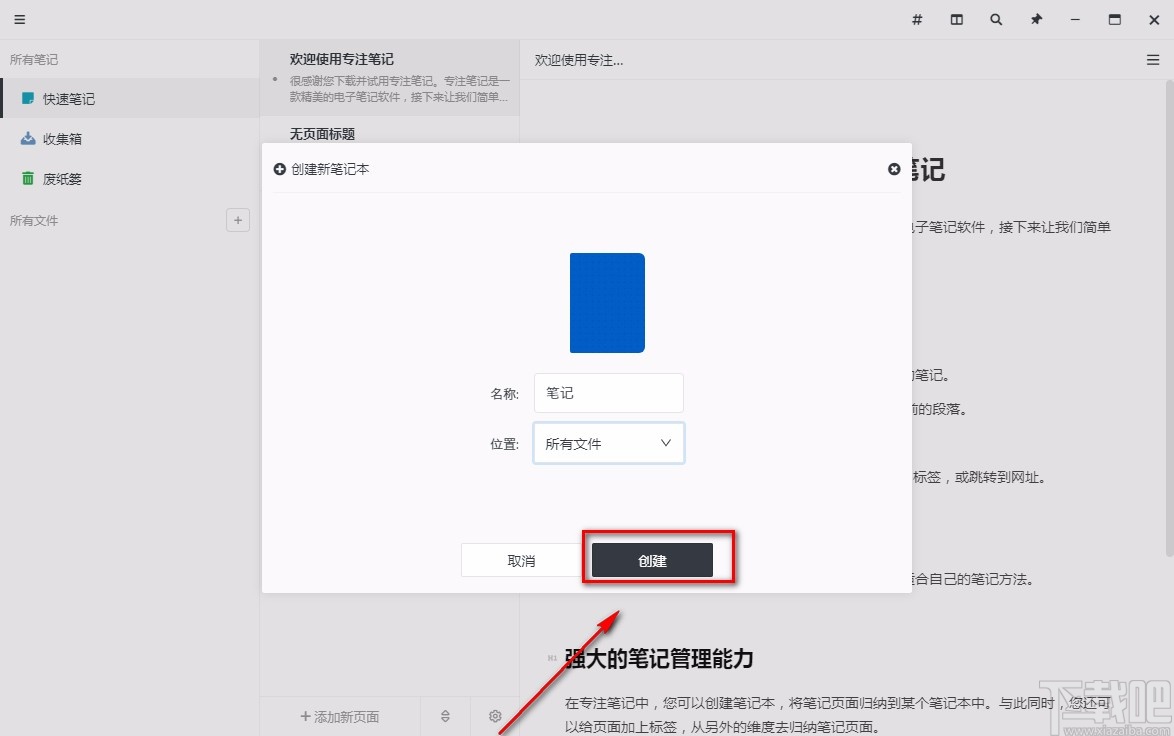Click the 欢迎使用专注… title in the editor header
Image resolution: width=1174 pixels, height=736 pixels.
click(x=579, y=60)
